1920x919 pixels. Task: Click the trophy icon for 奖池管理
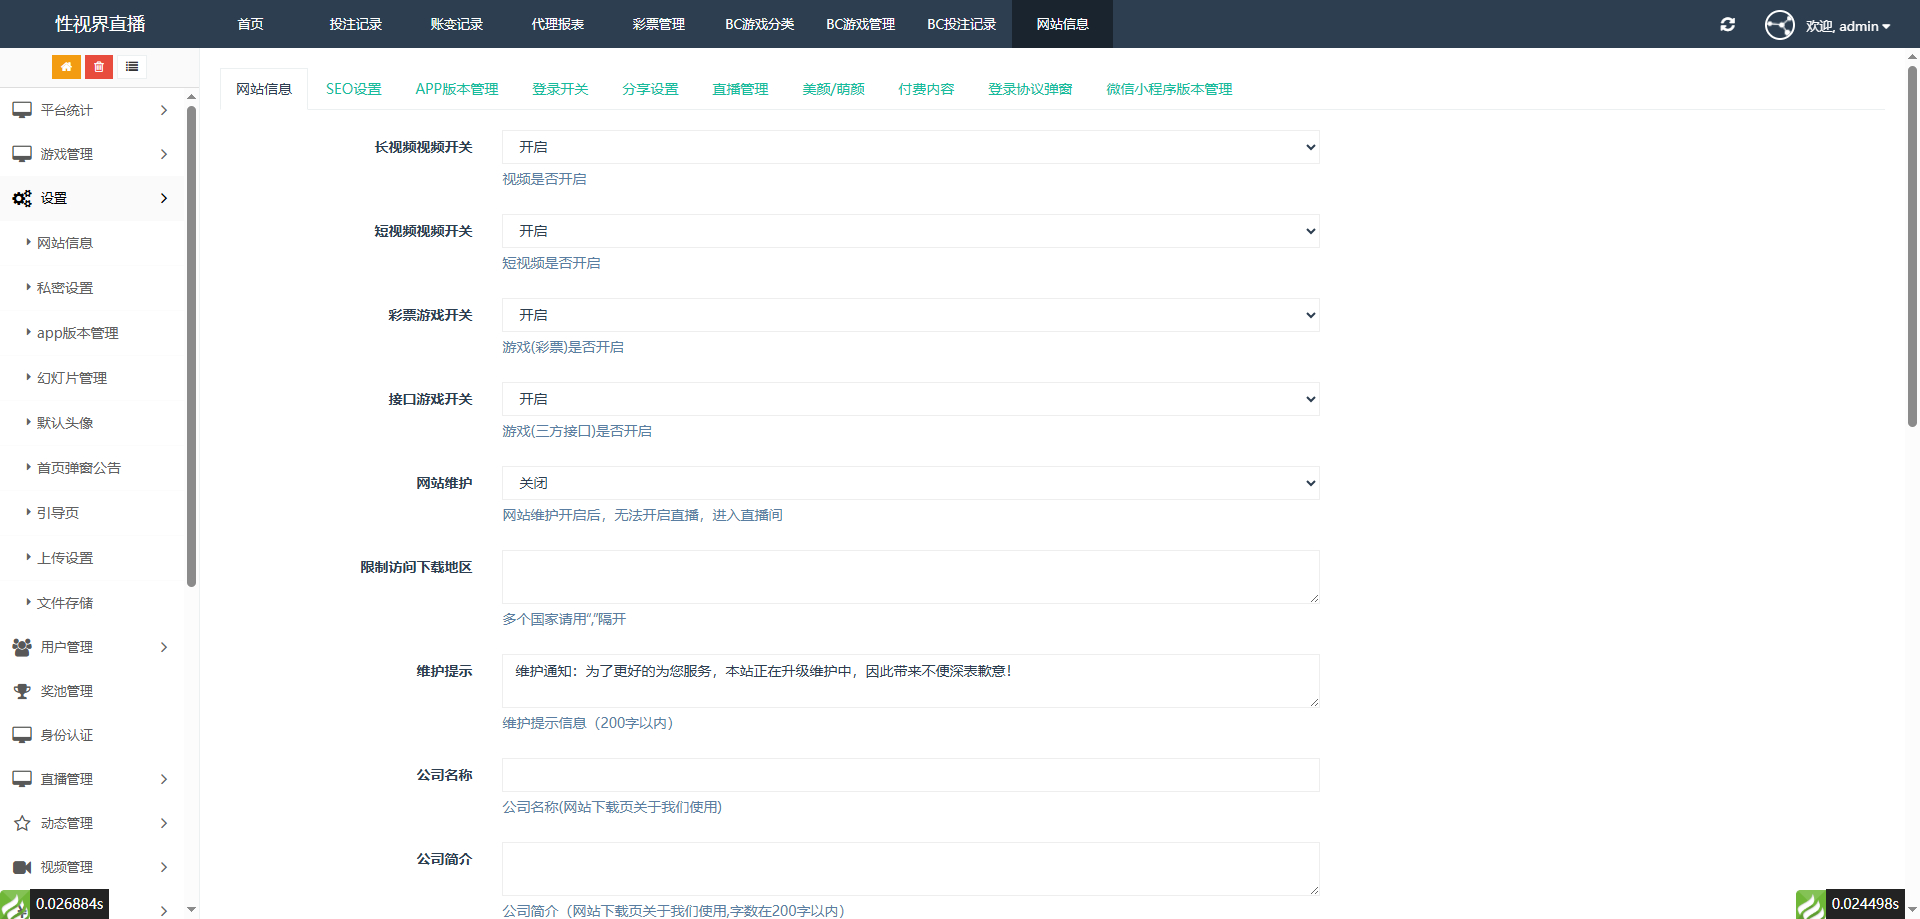coord(22,691)
